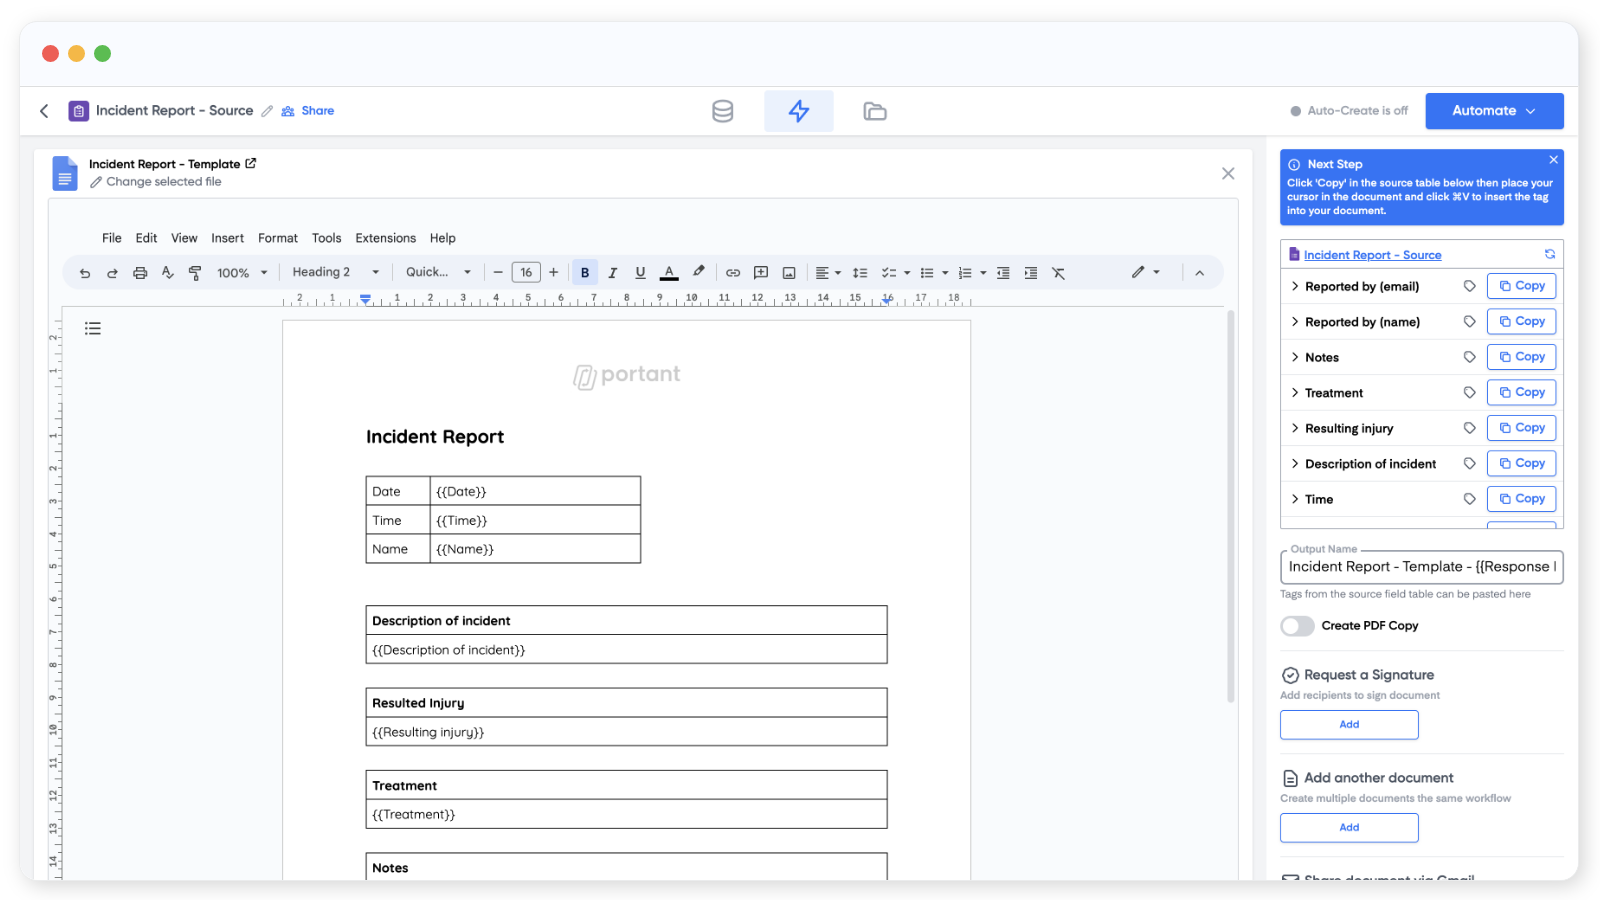The image size is (1600, 900).
Task: Click the insert link icon
Action: tap(733, 273)
